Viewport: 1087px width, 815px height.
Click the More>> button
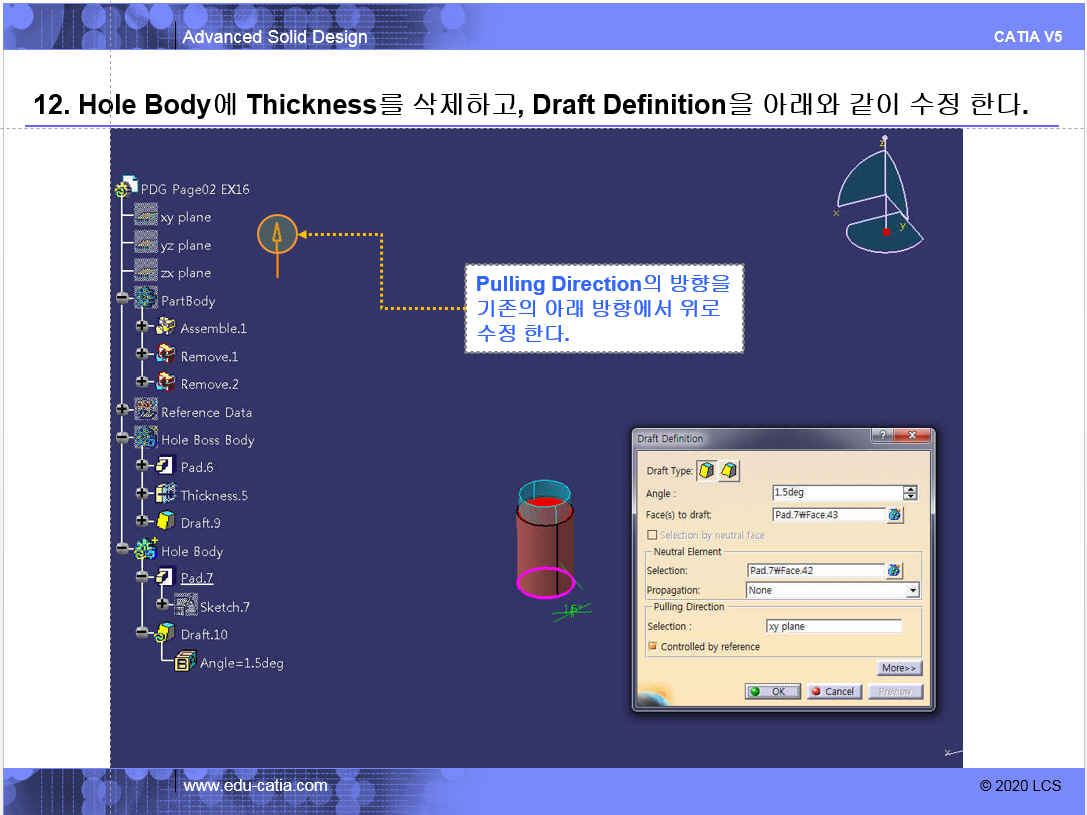(898, 668)
